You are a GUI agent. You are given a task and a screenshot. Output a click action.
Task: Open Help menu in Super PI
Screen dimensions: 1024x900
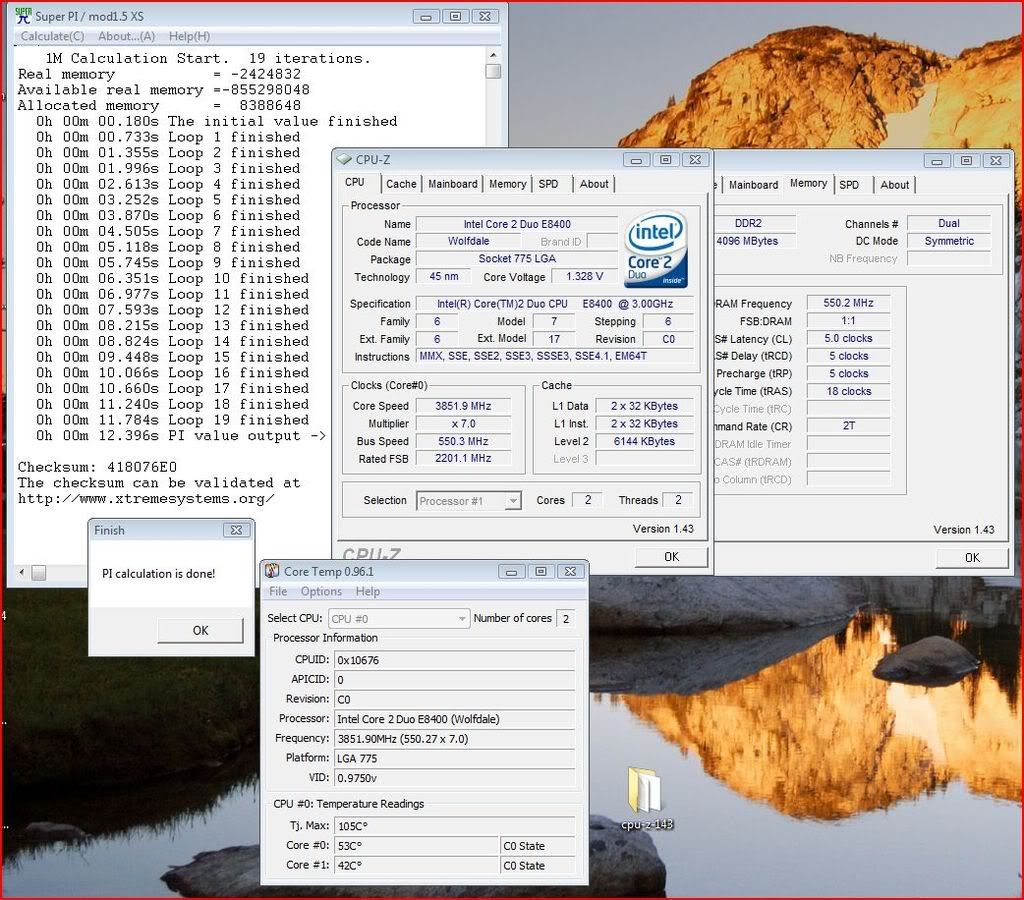pos(189,36)
